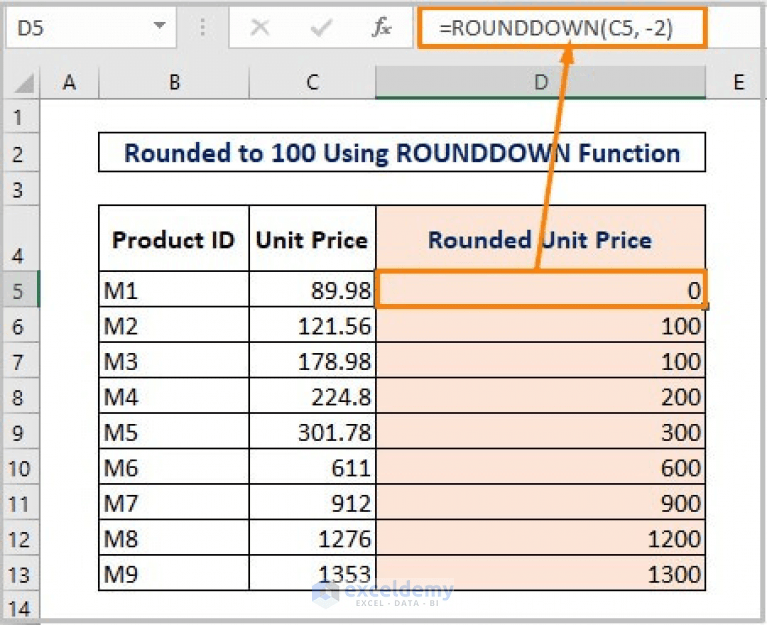
Task: Select rounded price cell showing 200
Action: click(541, 396)
